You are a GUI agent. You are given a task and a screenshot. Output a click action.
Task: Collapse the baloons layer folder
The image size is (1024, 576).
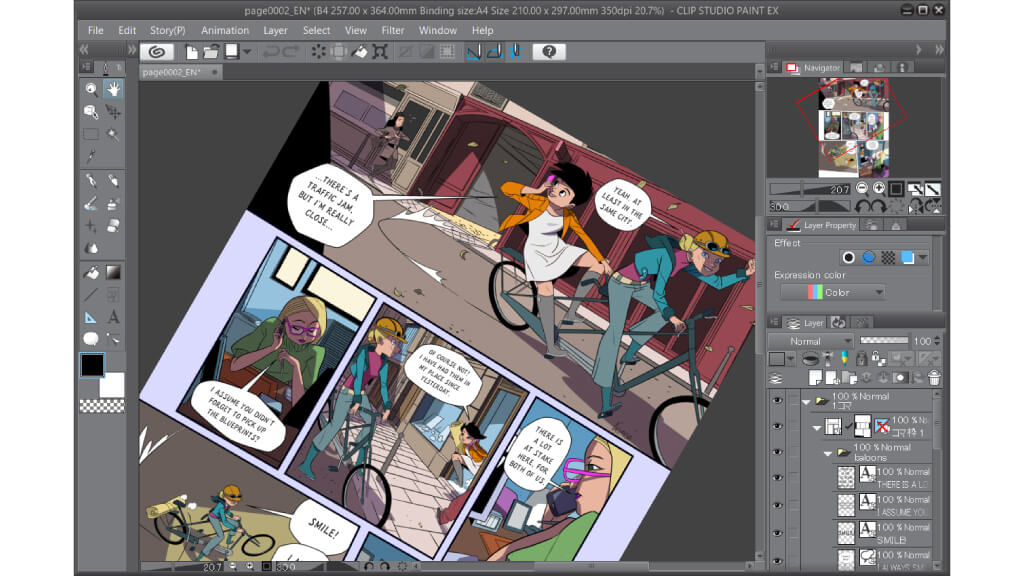pos(828,453)
